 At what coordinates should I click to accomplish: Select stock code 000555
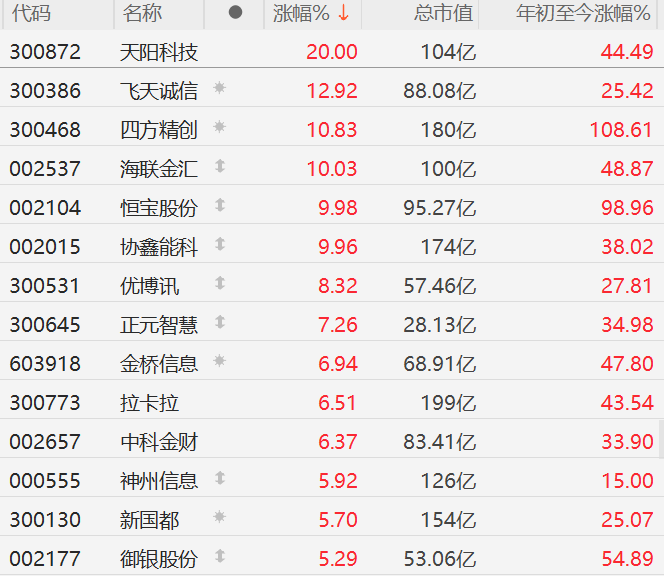click(45, 481)
